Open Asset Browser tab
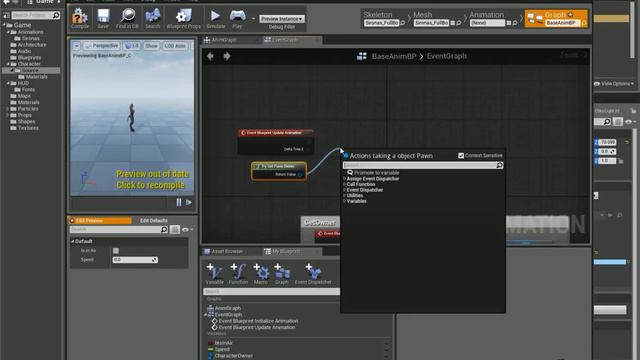This screenshot has height=360, width=640. pos(227,251)
